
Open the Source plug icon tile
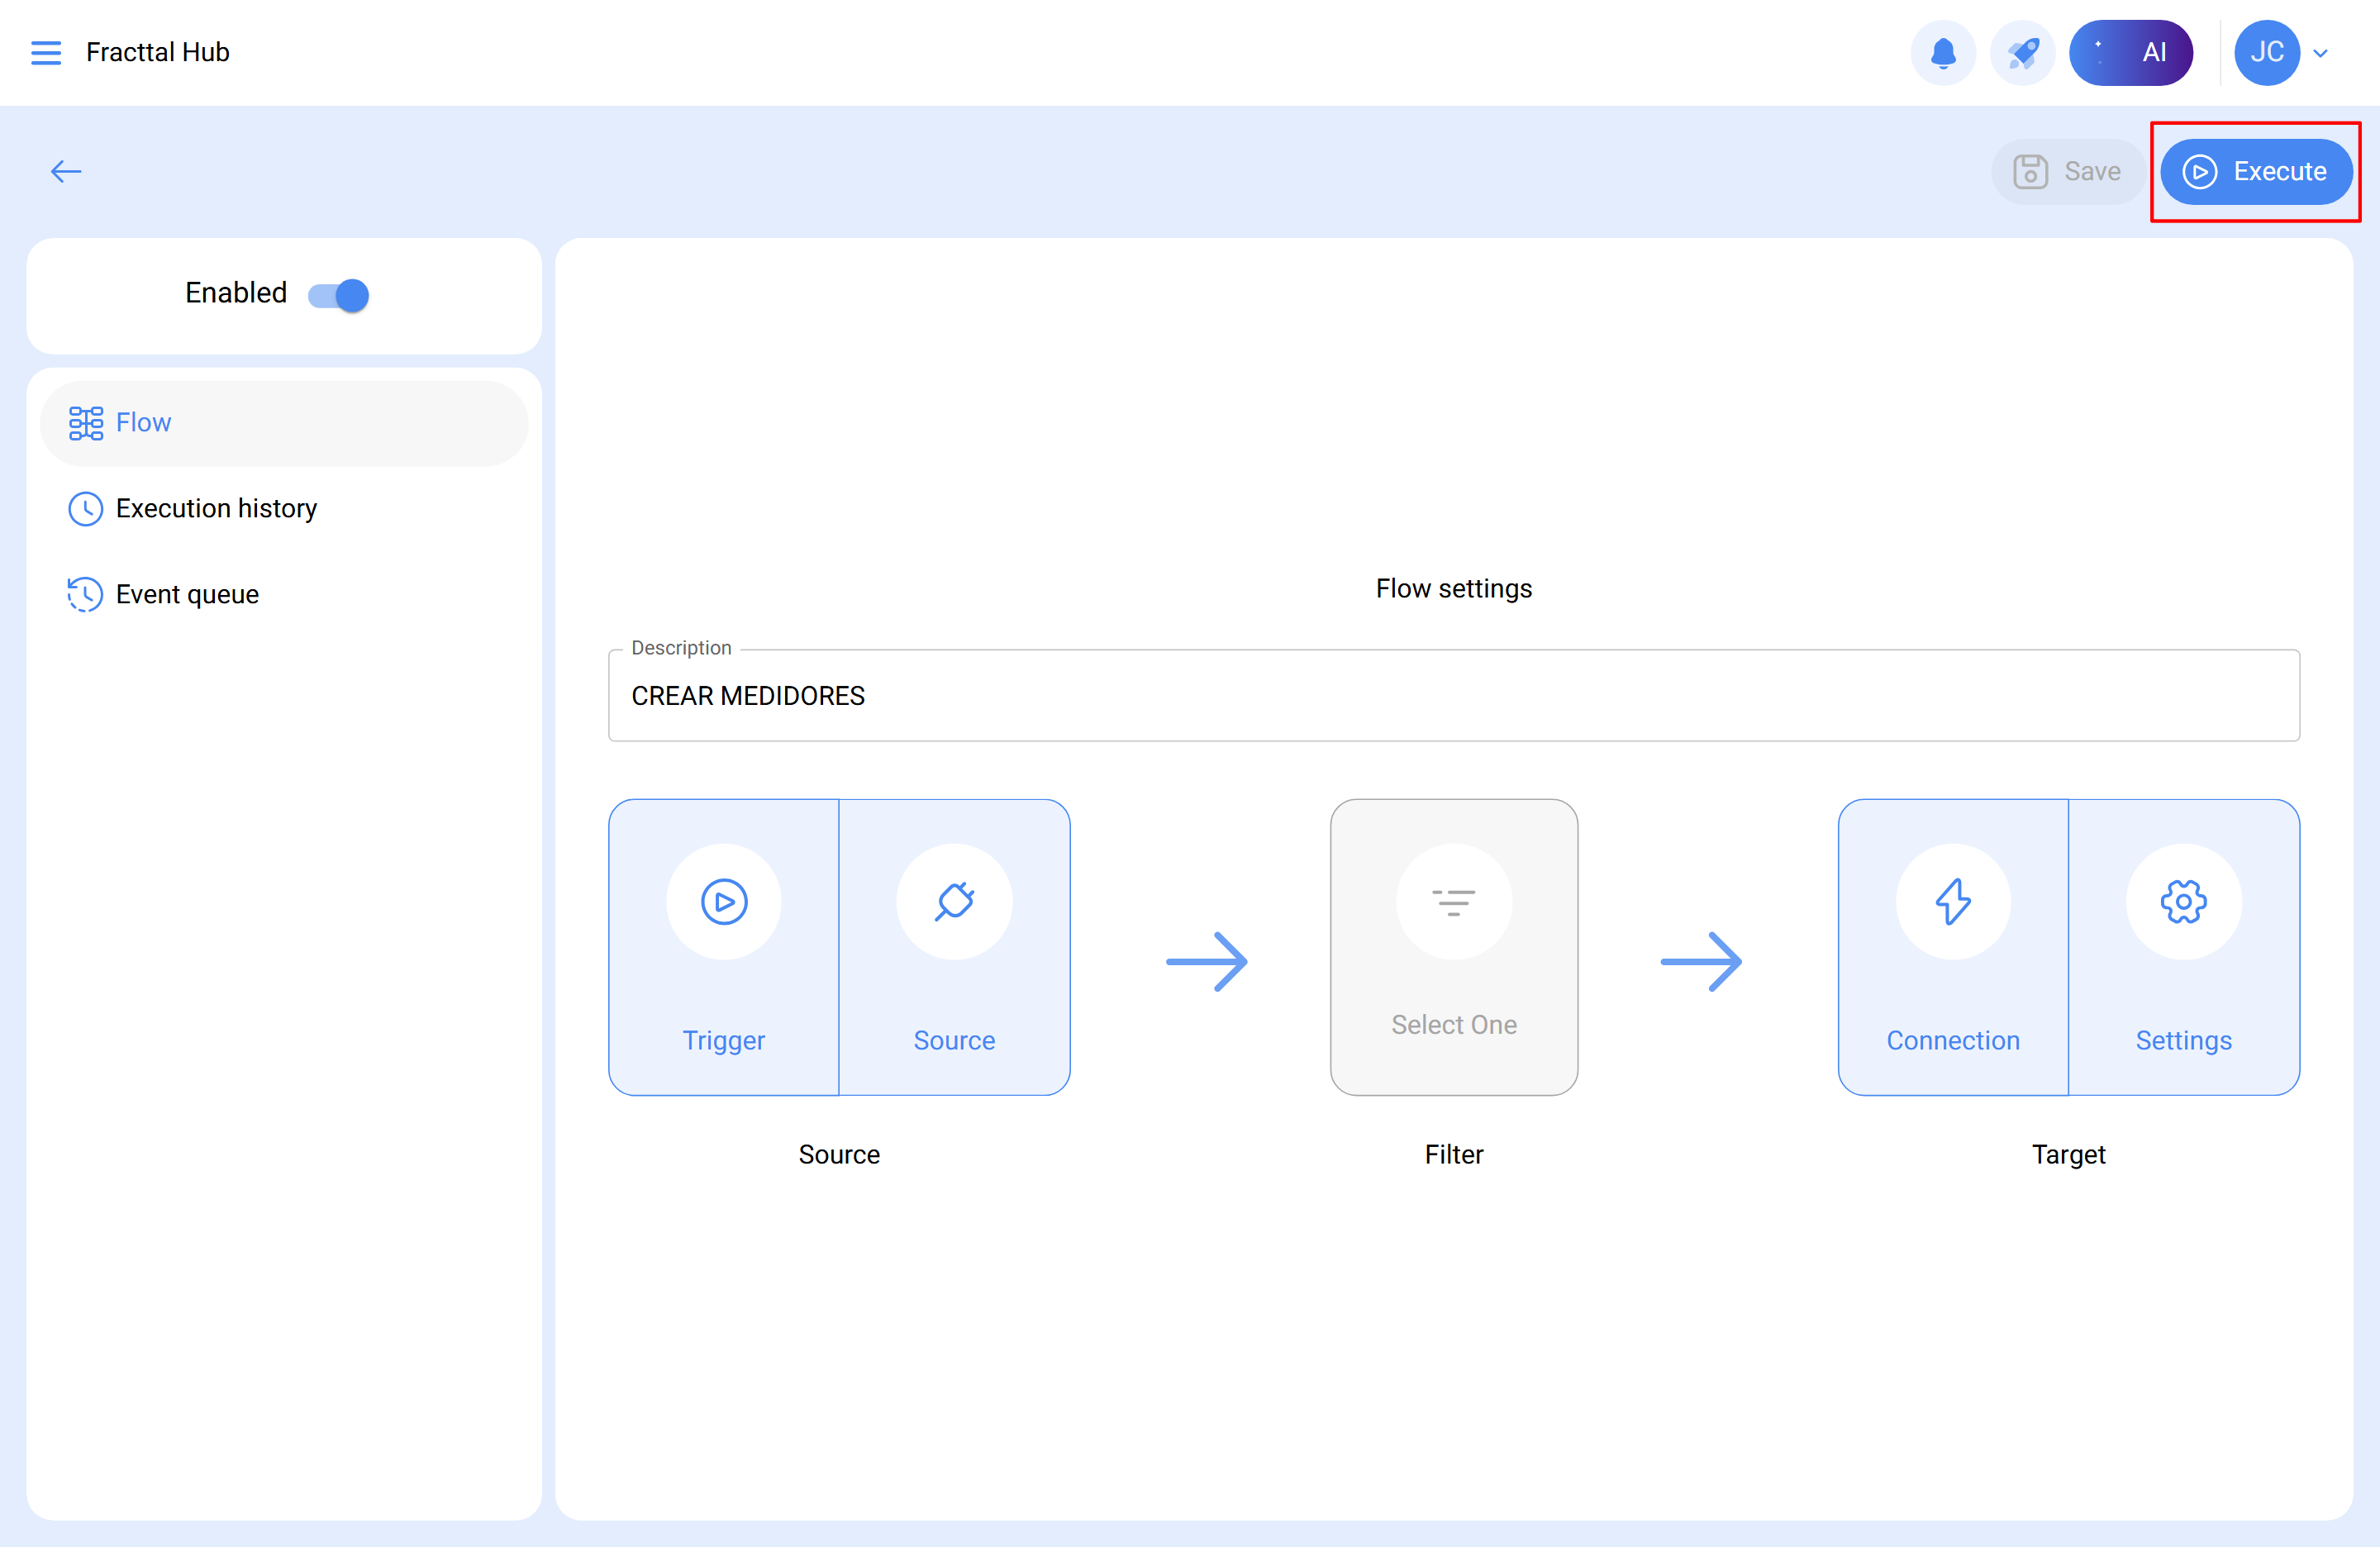[954, 946]
